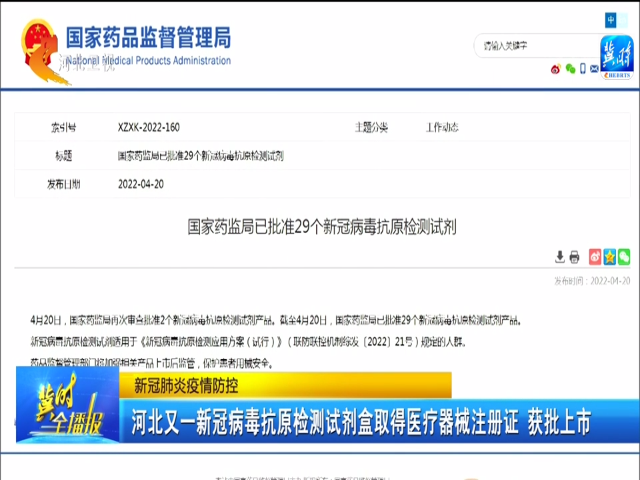This screenshot has height=480, width=640.
Task: Select the 中 Chinese language button
Action: tap(611, 20)
